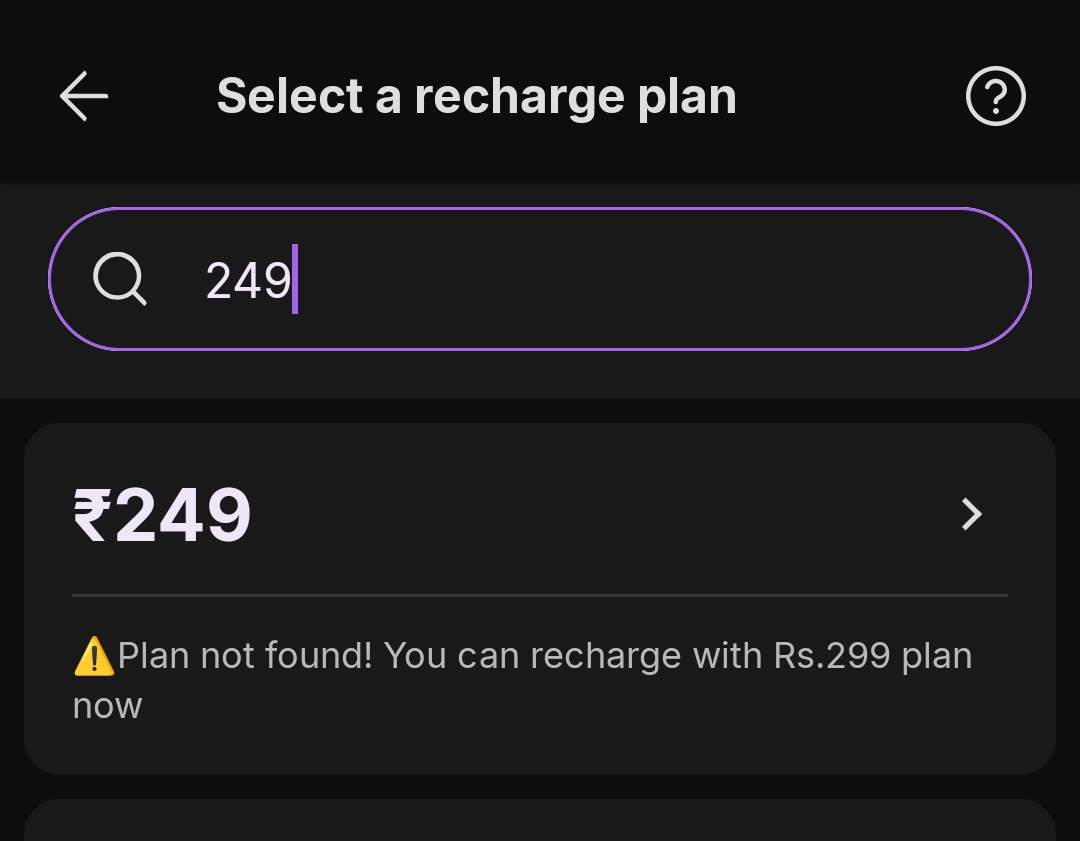The width and height of the screenshot is (1080, 841).
Task: Tap the purple text cursor in search
Action: tap(295, 279)
